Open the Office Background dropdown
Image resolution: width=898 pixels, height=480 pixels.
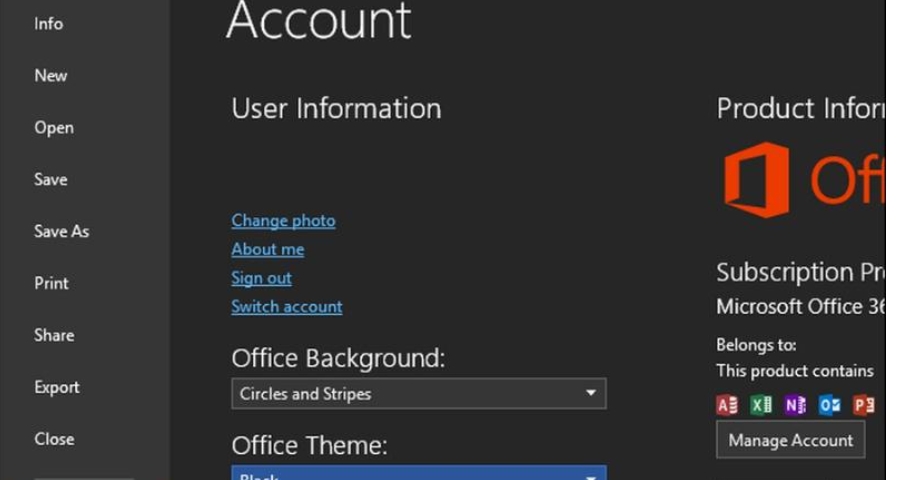pos(419,394)
